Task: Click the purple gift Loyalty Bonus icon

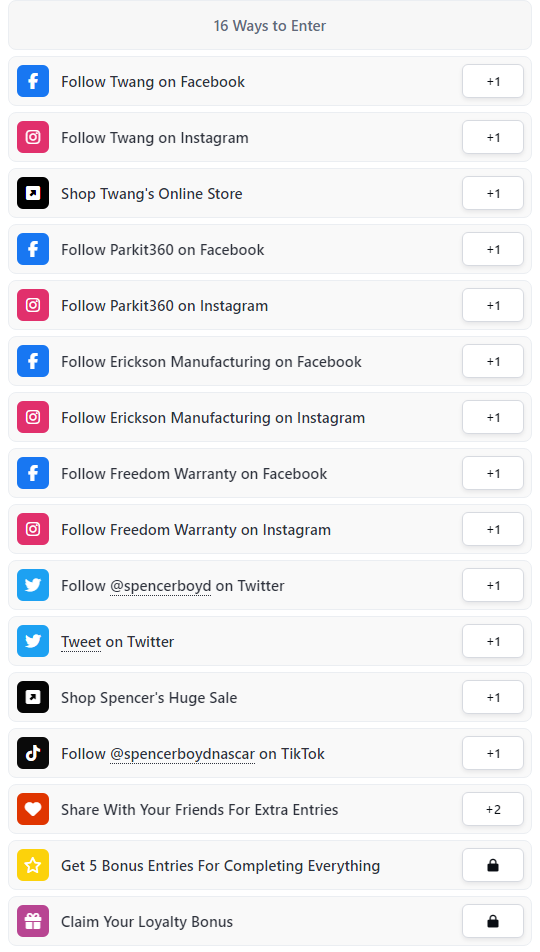Action: [x=33, y=921]
